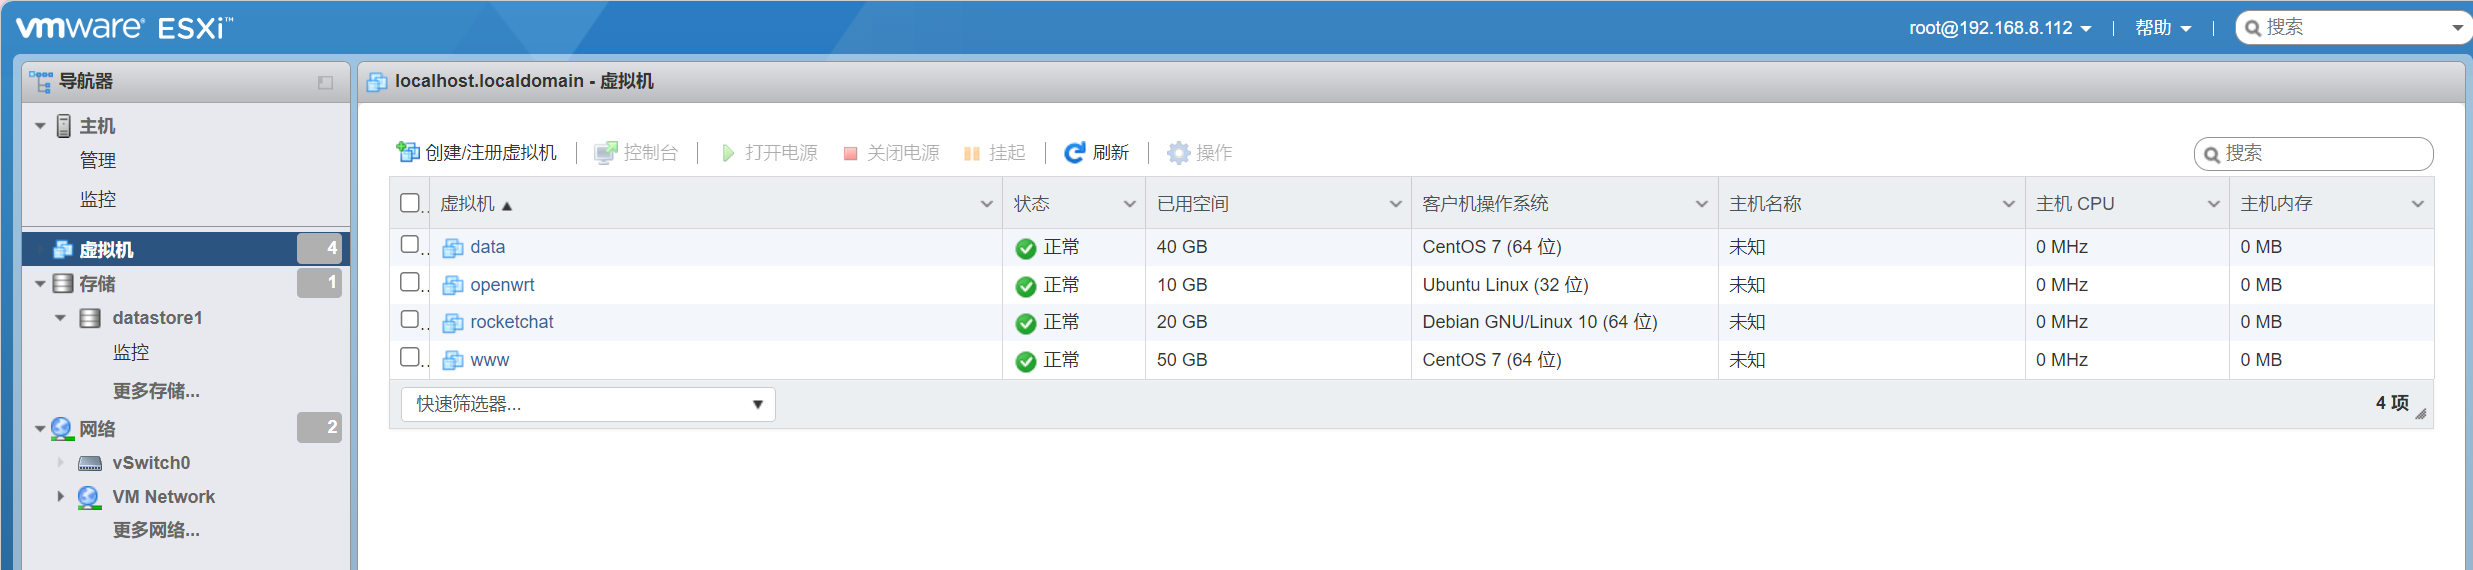
Task: Click the data VM icon
Action: click(x=453, y=248)
